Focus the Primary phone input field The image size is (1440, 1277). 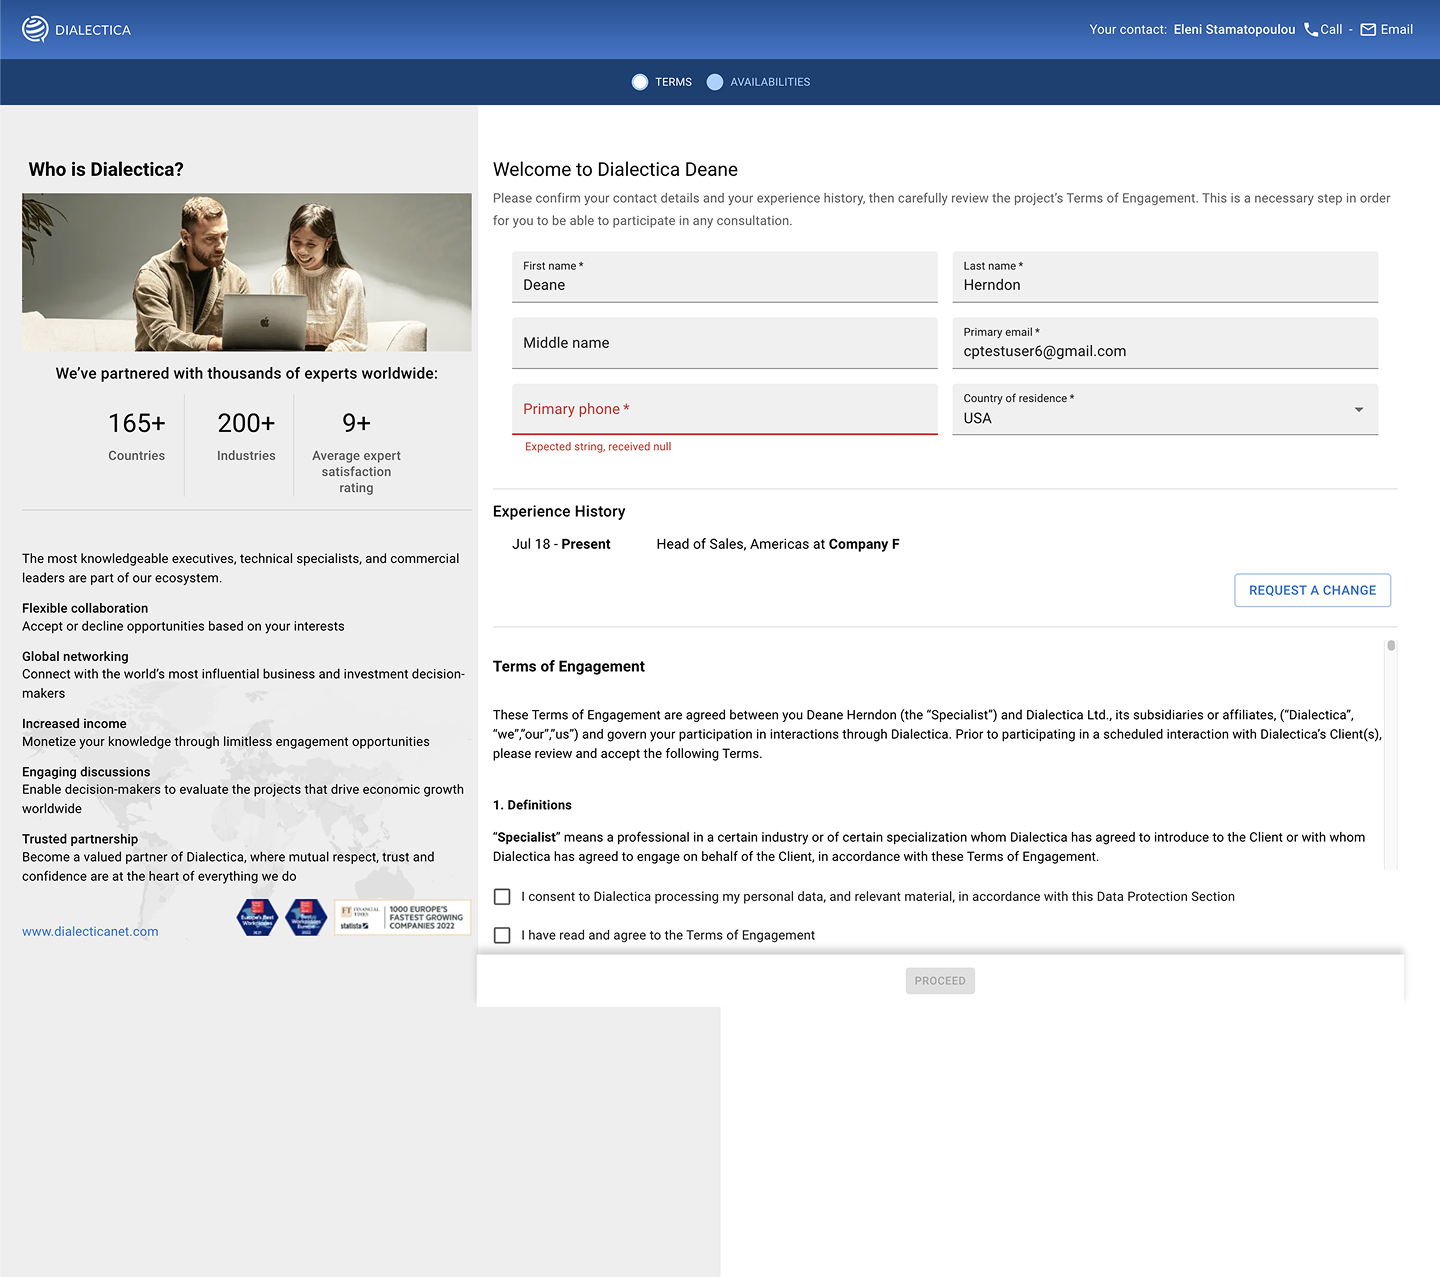click(725, 409)
